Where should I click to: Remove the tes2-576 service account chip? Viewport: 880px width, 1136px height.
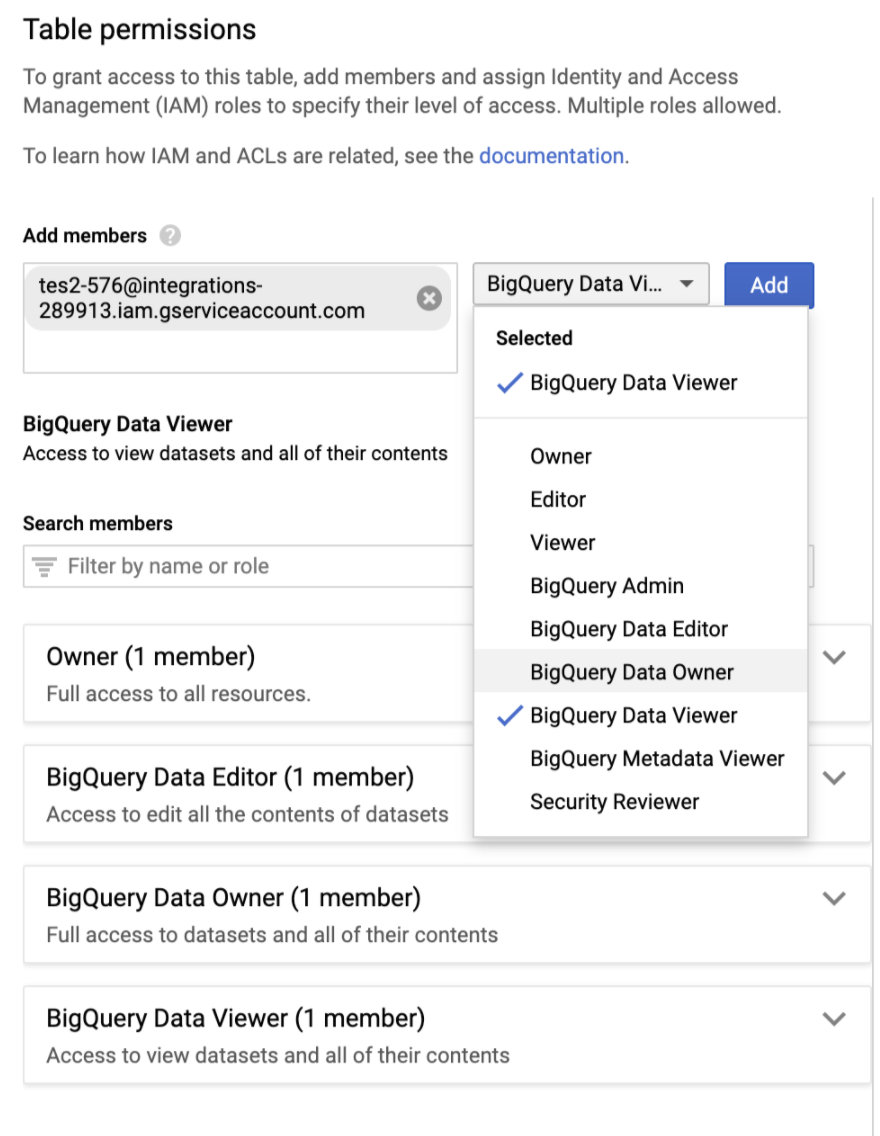point(429,298)
